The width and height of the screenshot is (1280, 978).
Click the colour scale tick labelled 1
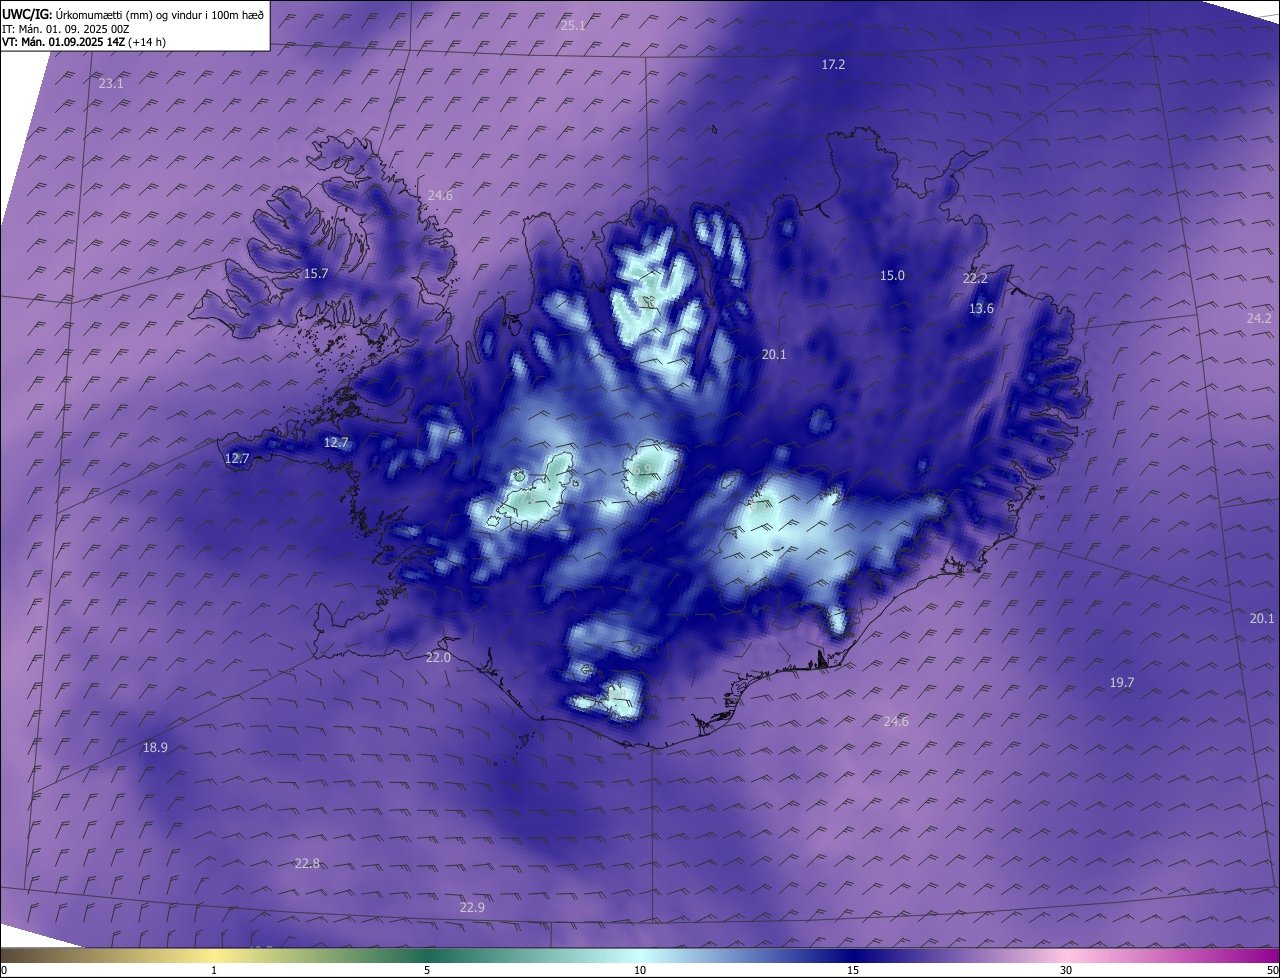[214, 970]
